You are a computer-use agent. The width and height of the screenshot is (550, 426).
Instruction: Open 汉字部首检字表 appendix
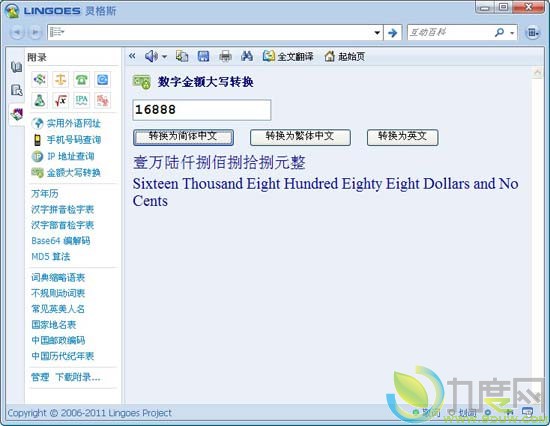(x=63, y=225)
